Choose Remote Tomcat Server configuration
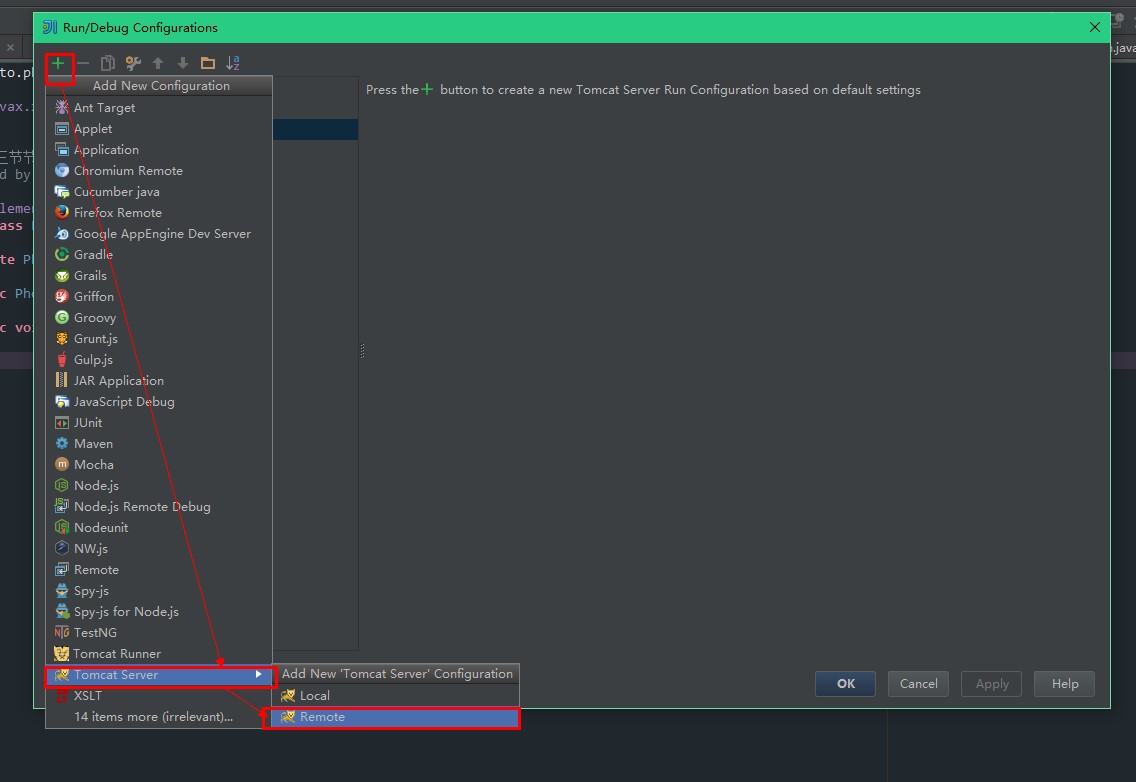1136x782 pixels. 396,717
